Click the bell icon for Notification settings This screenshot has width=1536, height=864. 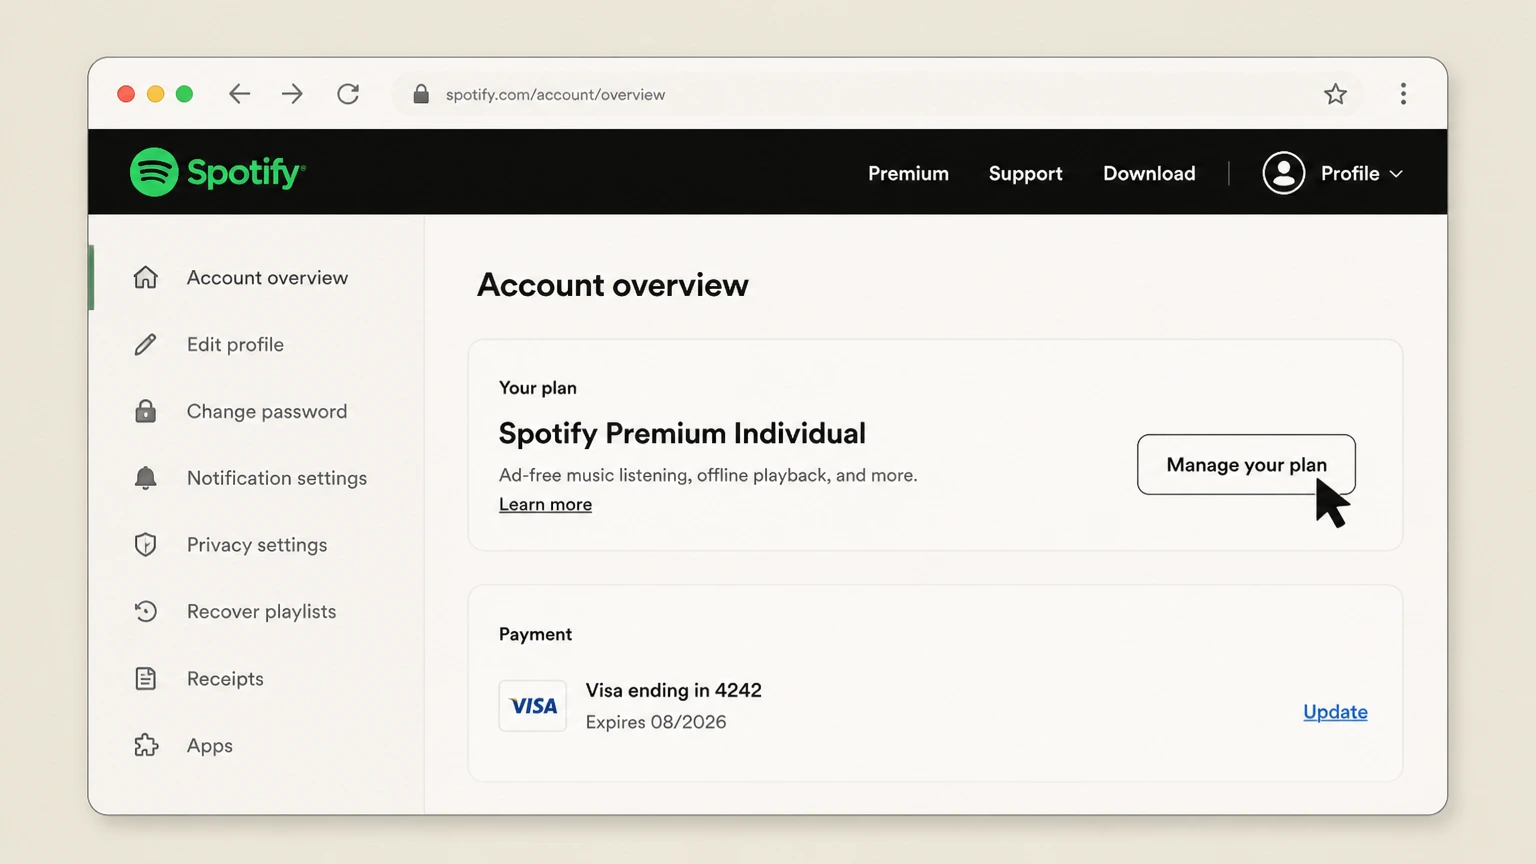pos(146,478)
